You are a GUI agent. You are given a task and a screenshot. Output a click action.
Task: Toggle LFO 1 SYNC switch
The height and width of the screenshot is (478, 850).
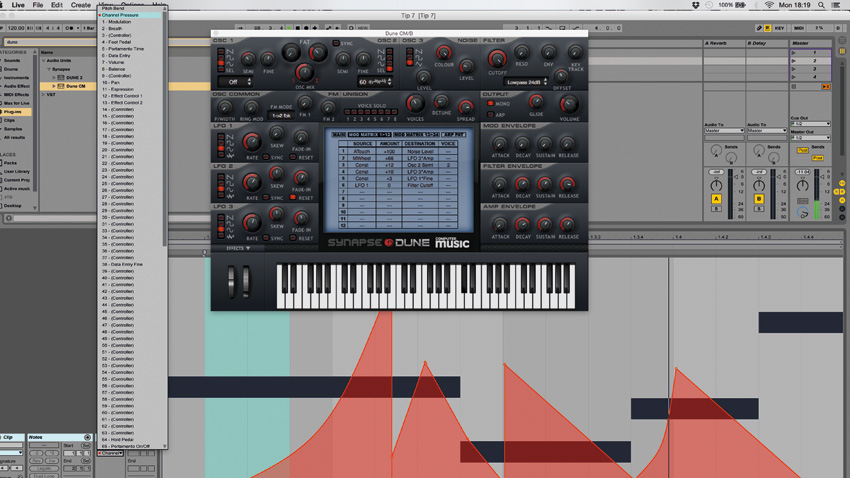pos(266,157)
